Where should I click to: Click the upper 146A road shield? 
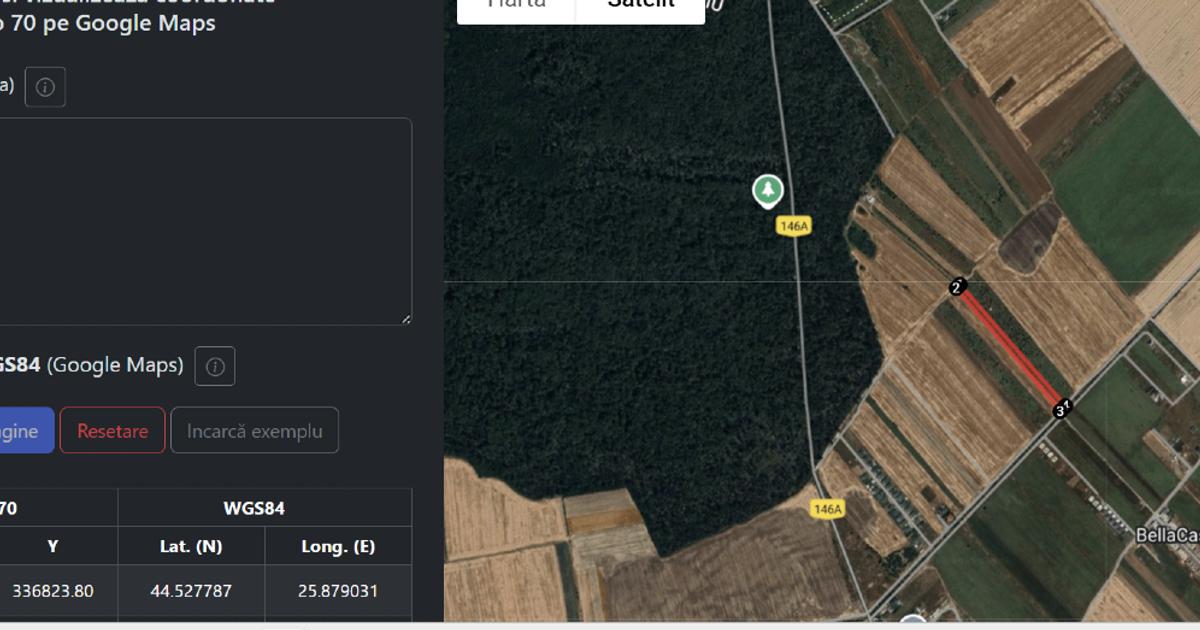pos(793,227)
